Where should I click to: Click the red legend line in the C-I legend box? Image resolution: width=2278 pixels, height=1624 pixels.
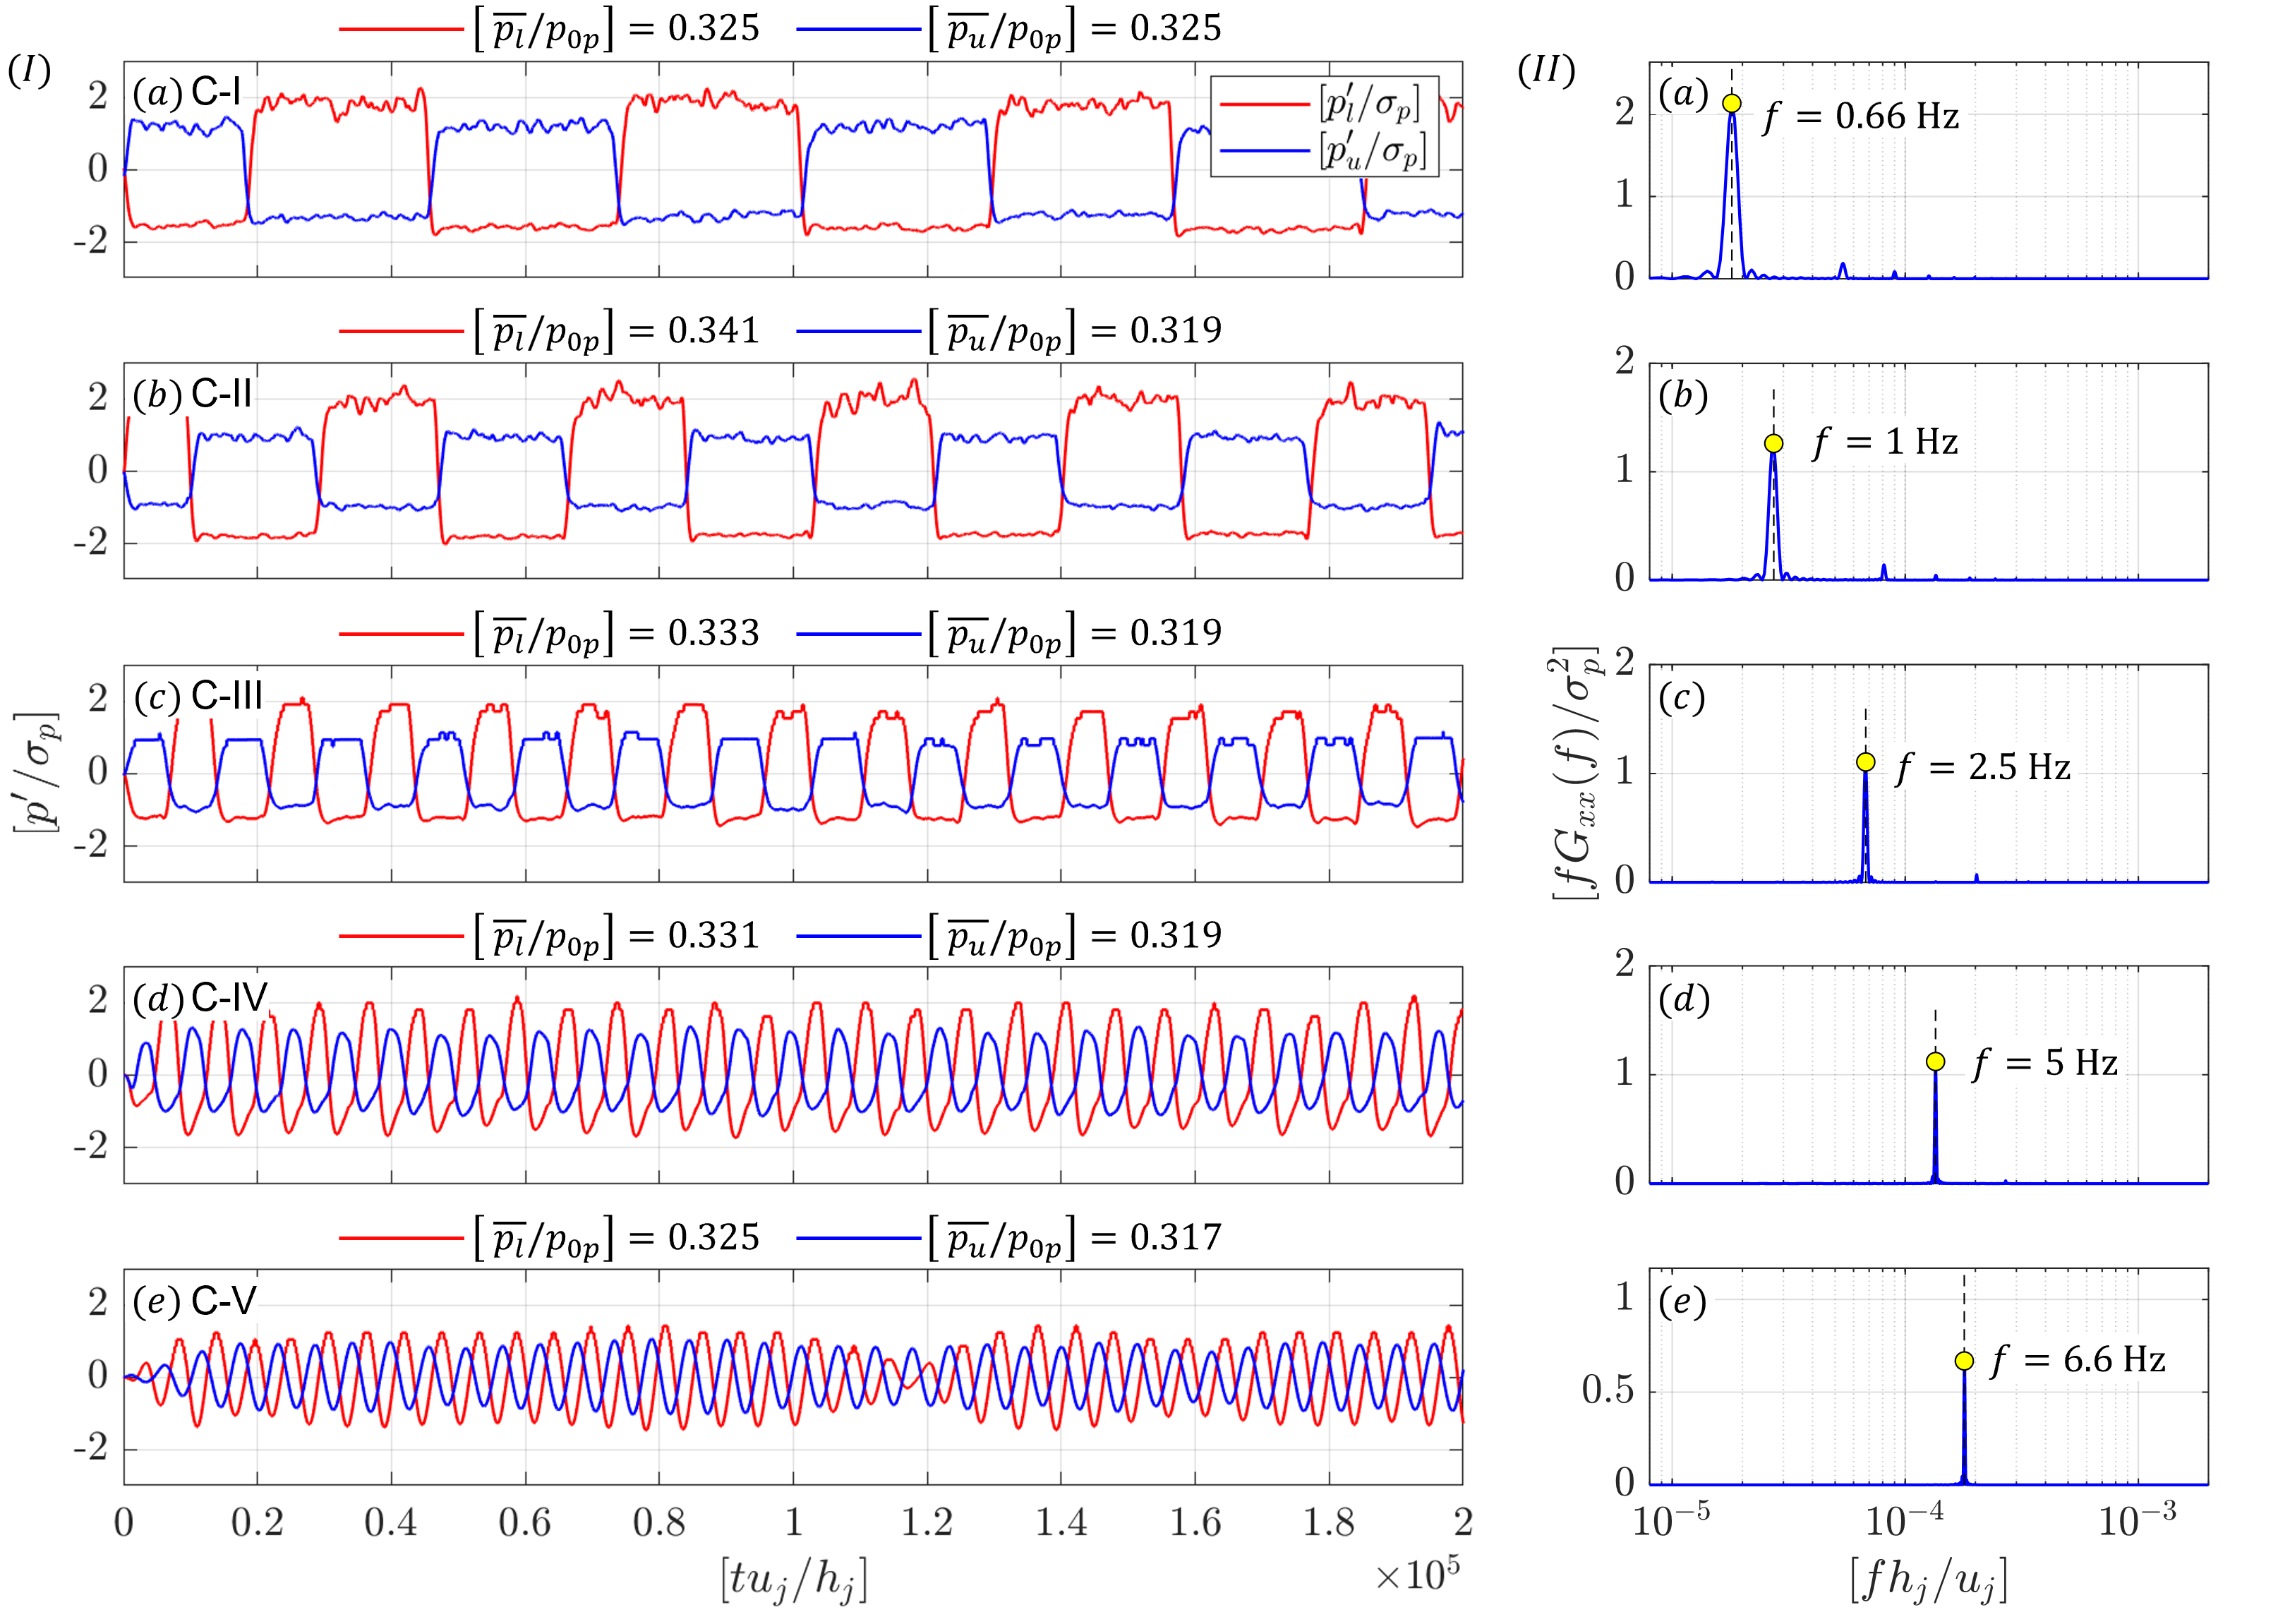point(1264,103)
